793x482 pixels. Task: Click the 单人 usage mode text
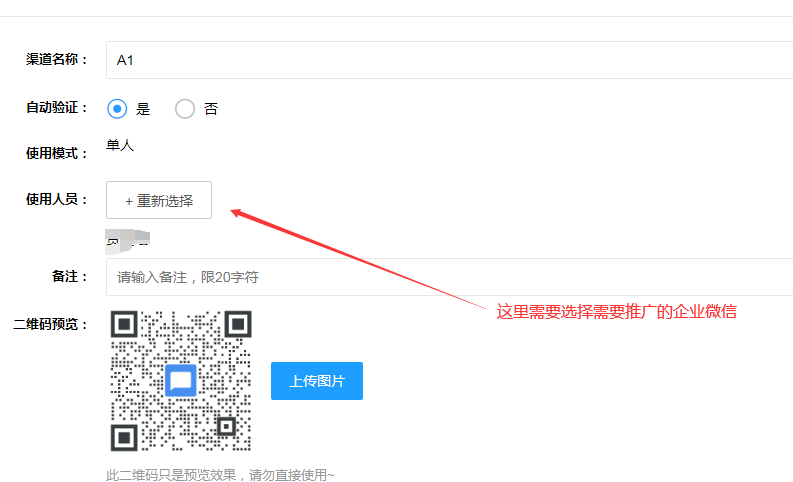(x=120, y=145)
